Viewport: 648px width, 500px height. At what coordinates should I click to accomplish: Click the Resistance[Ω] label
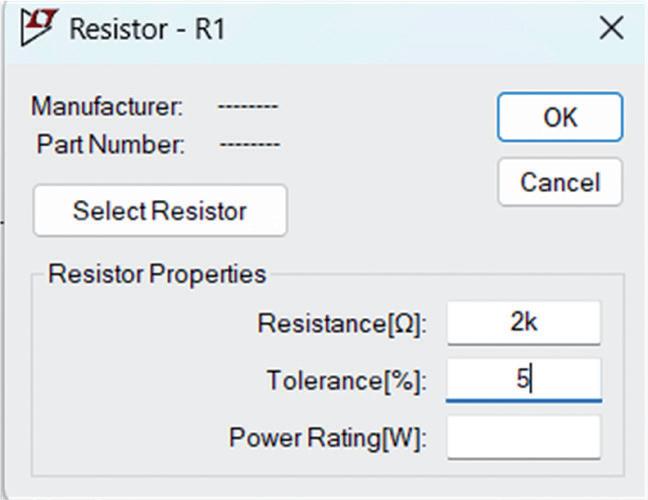(x=341, y=324)
